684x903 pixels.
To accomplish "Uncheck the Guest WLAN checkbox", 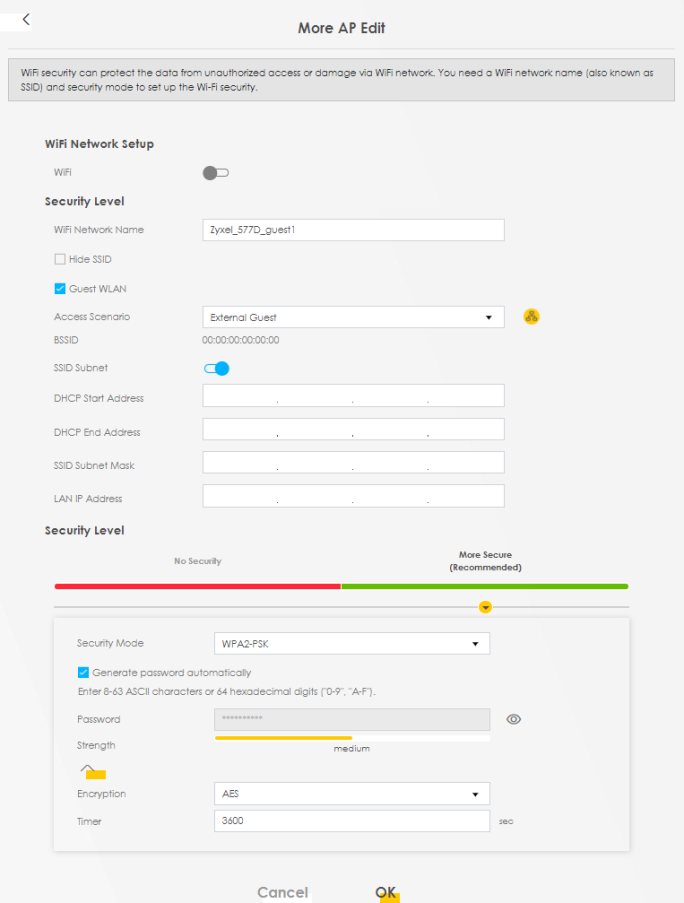I will click(x=60, y=289).
